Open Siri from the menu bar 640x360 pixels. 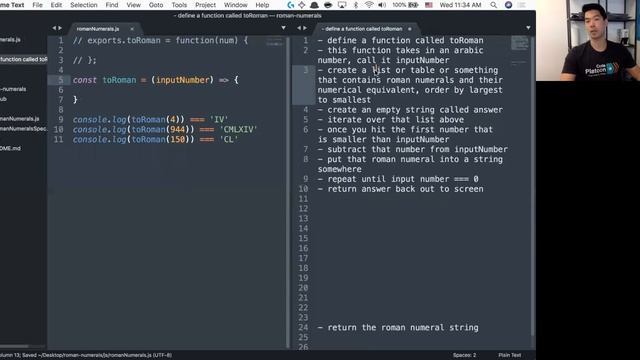point(508,5)
